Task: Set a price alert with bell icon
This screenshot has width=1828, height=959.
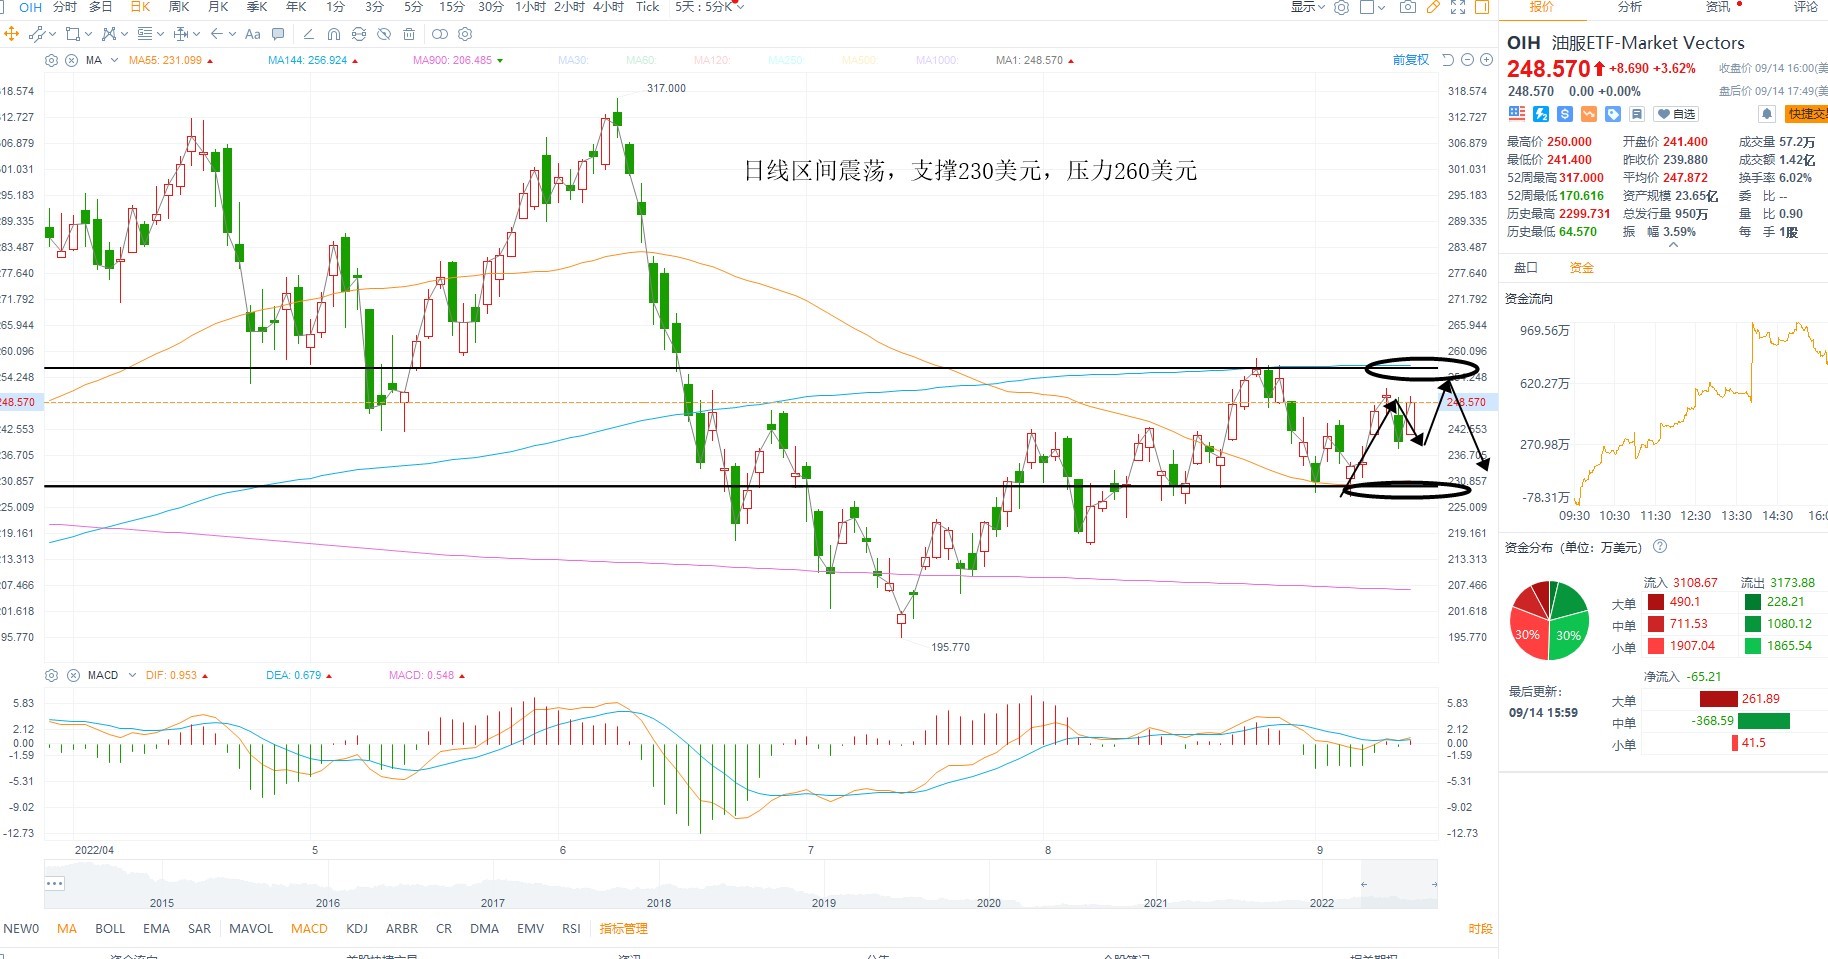Action: (1767, 114)
